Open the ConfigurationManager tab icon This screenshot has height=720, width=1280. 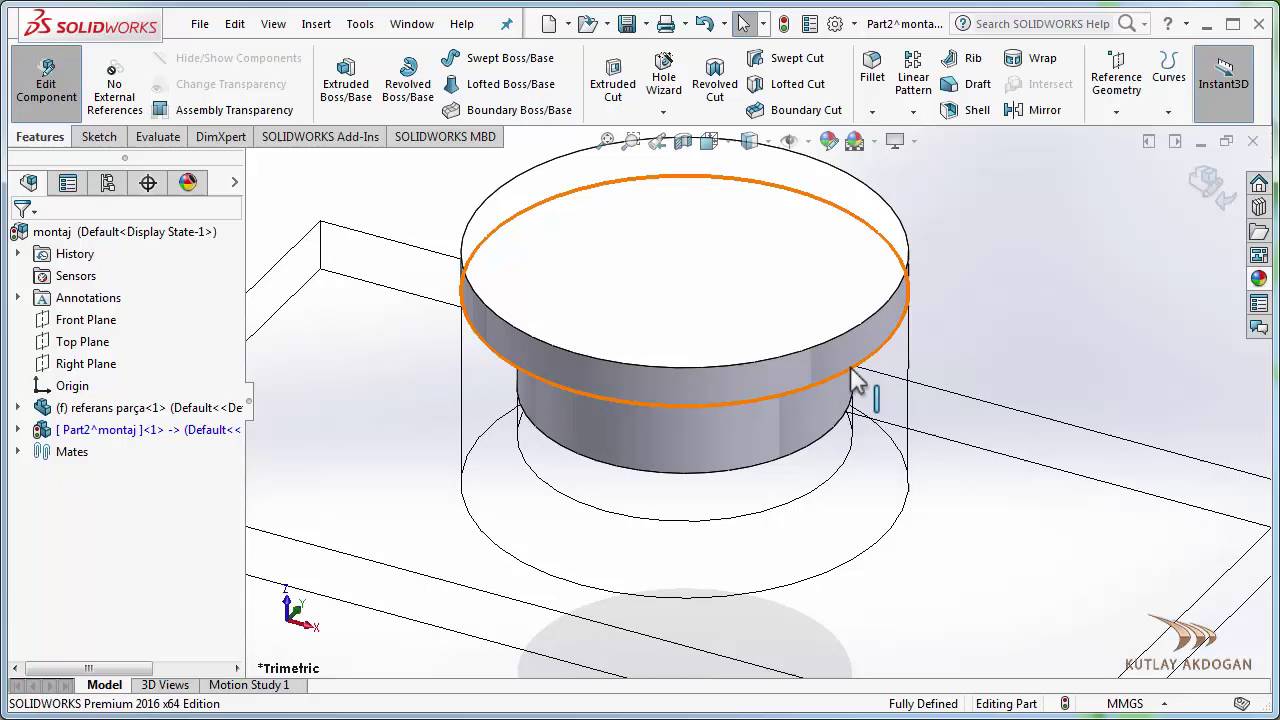108,183
